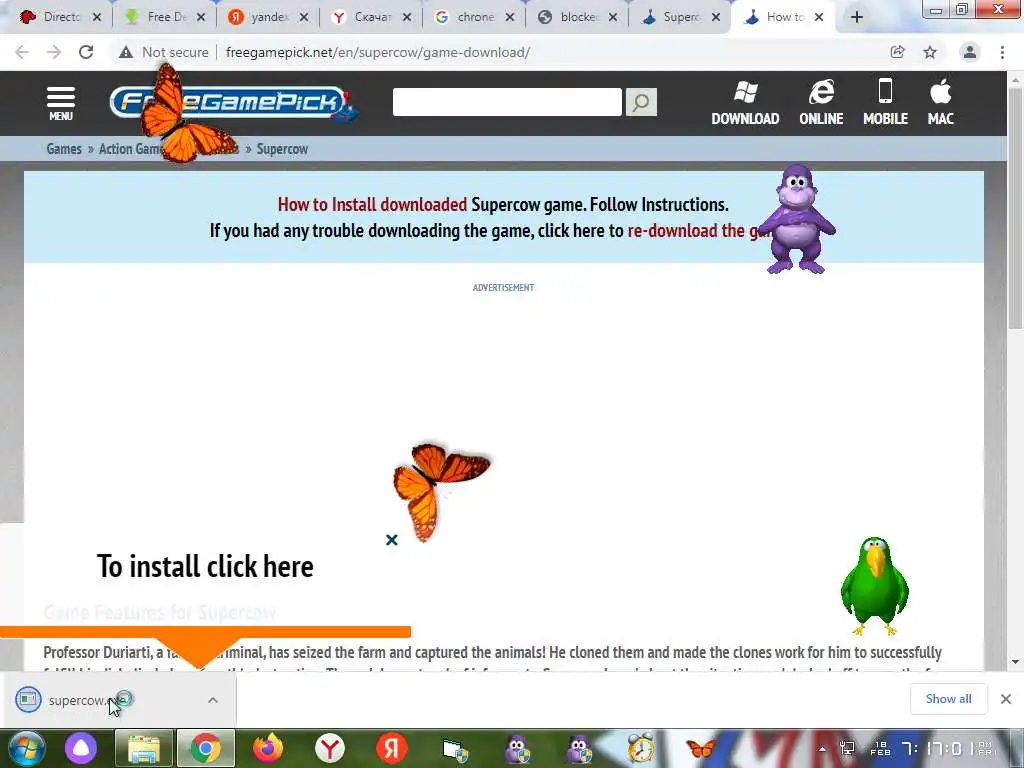Click the address bar URL
This screenshot has height=768, width=1024.
pos(377,52)
